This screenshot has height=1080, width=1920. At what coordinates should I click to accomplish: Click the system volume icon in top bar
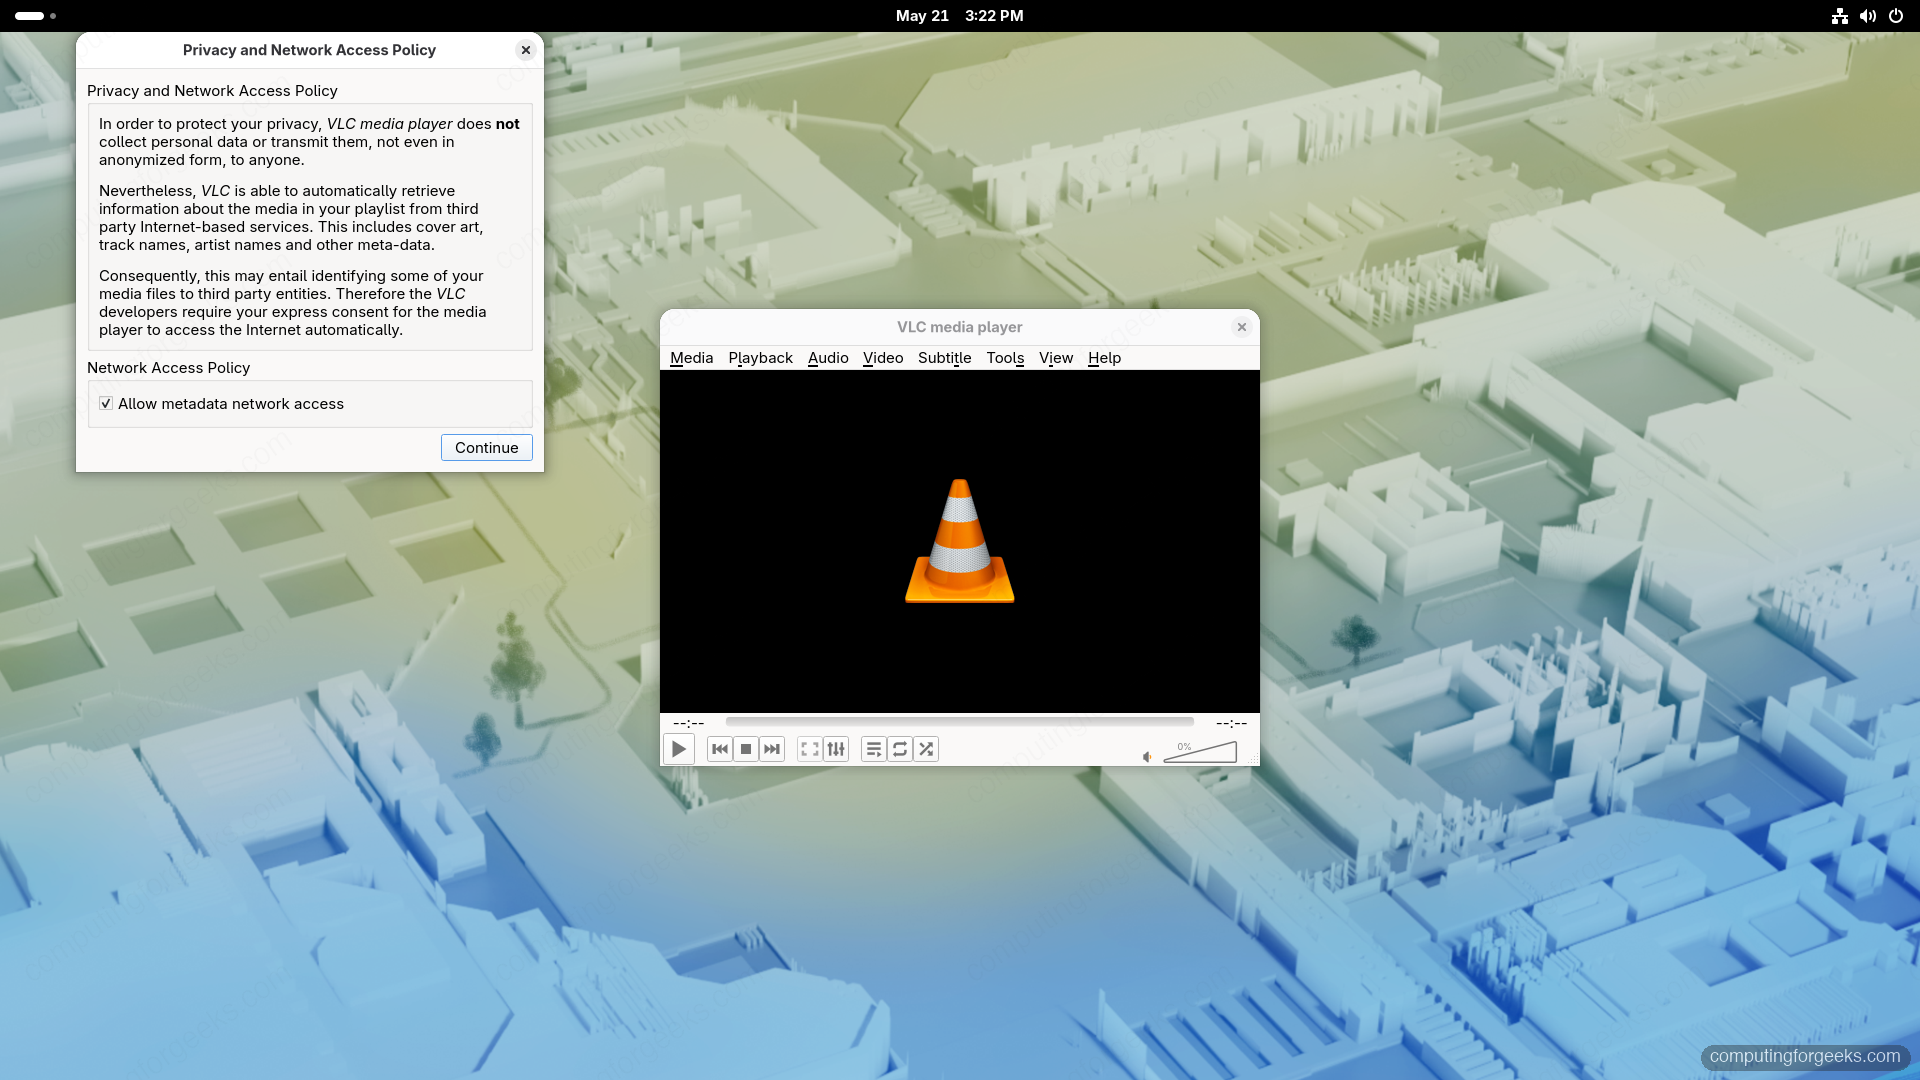(x=1868, y=16)
